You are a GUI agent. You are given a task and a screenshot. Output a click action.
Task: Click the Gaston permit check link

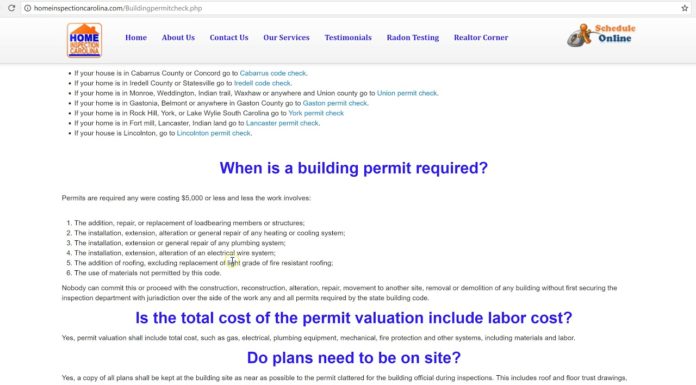[x=335, y=103]
